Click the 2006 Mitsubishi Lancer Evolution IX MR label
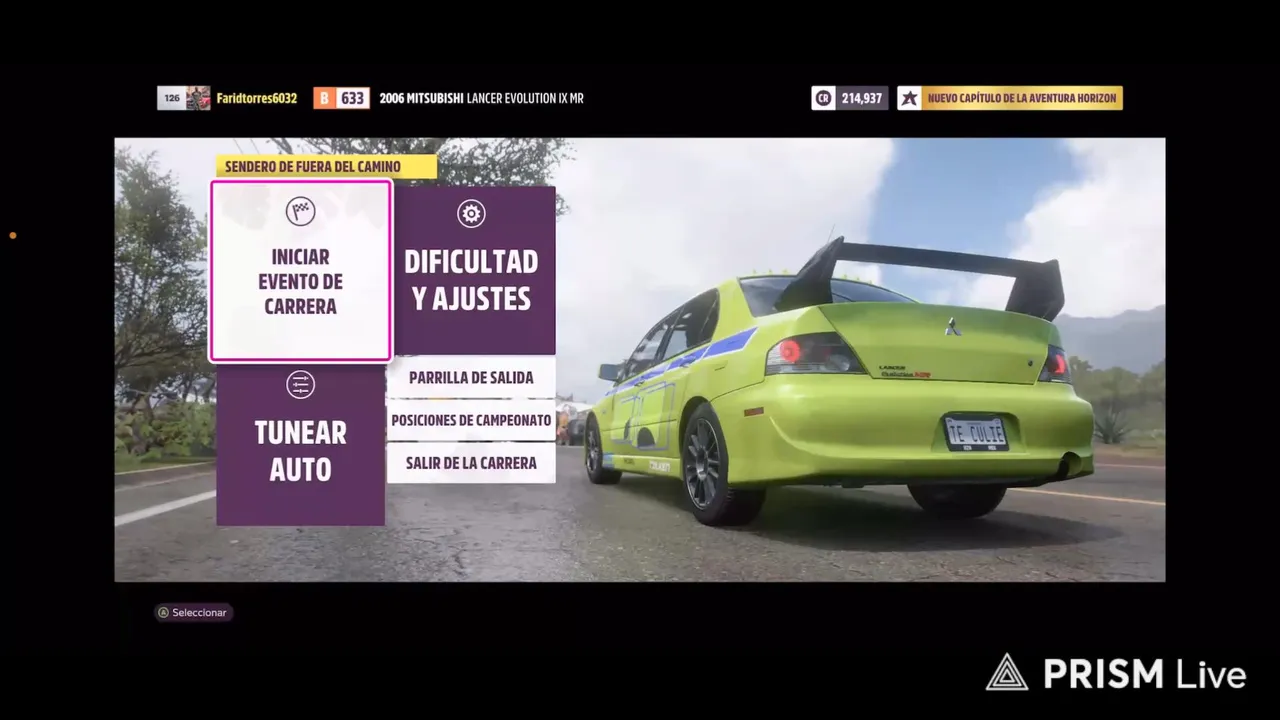1280x720 pixels. tap(481, 98)
